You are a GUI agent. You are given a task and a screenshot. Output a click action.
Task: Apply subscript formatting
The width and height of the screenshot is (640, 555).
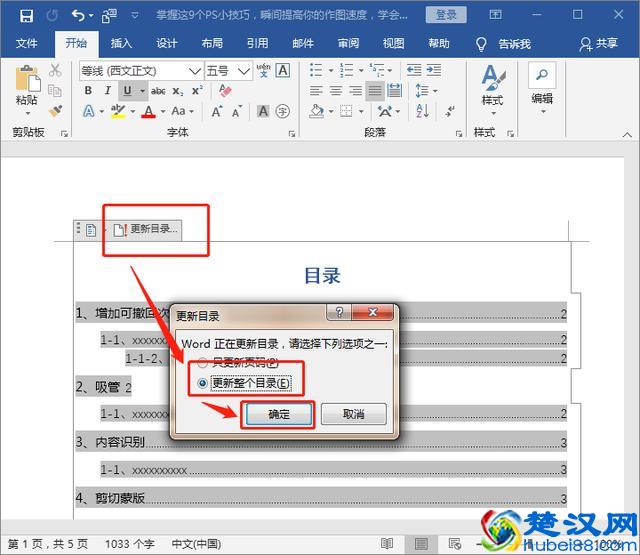(178, 91)
